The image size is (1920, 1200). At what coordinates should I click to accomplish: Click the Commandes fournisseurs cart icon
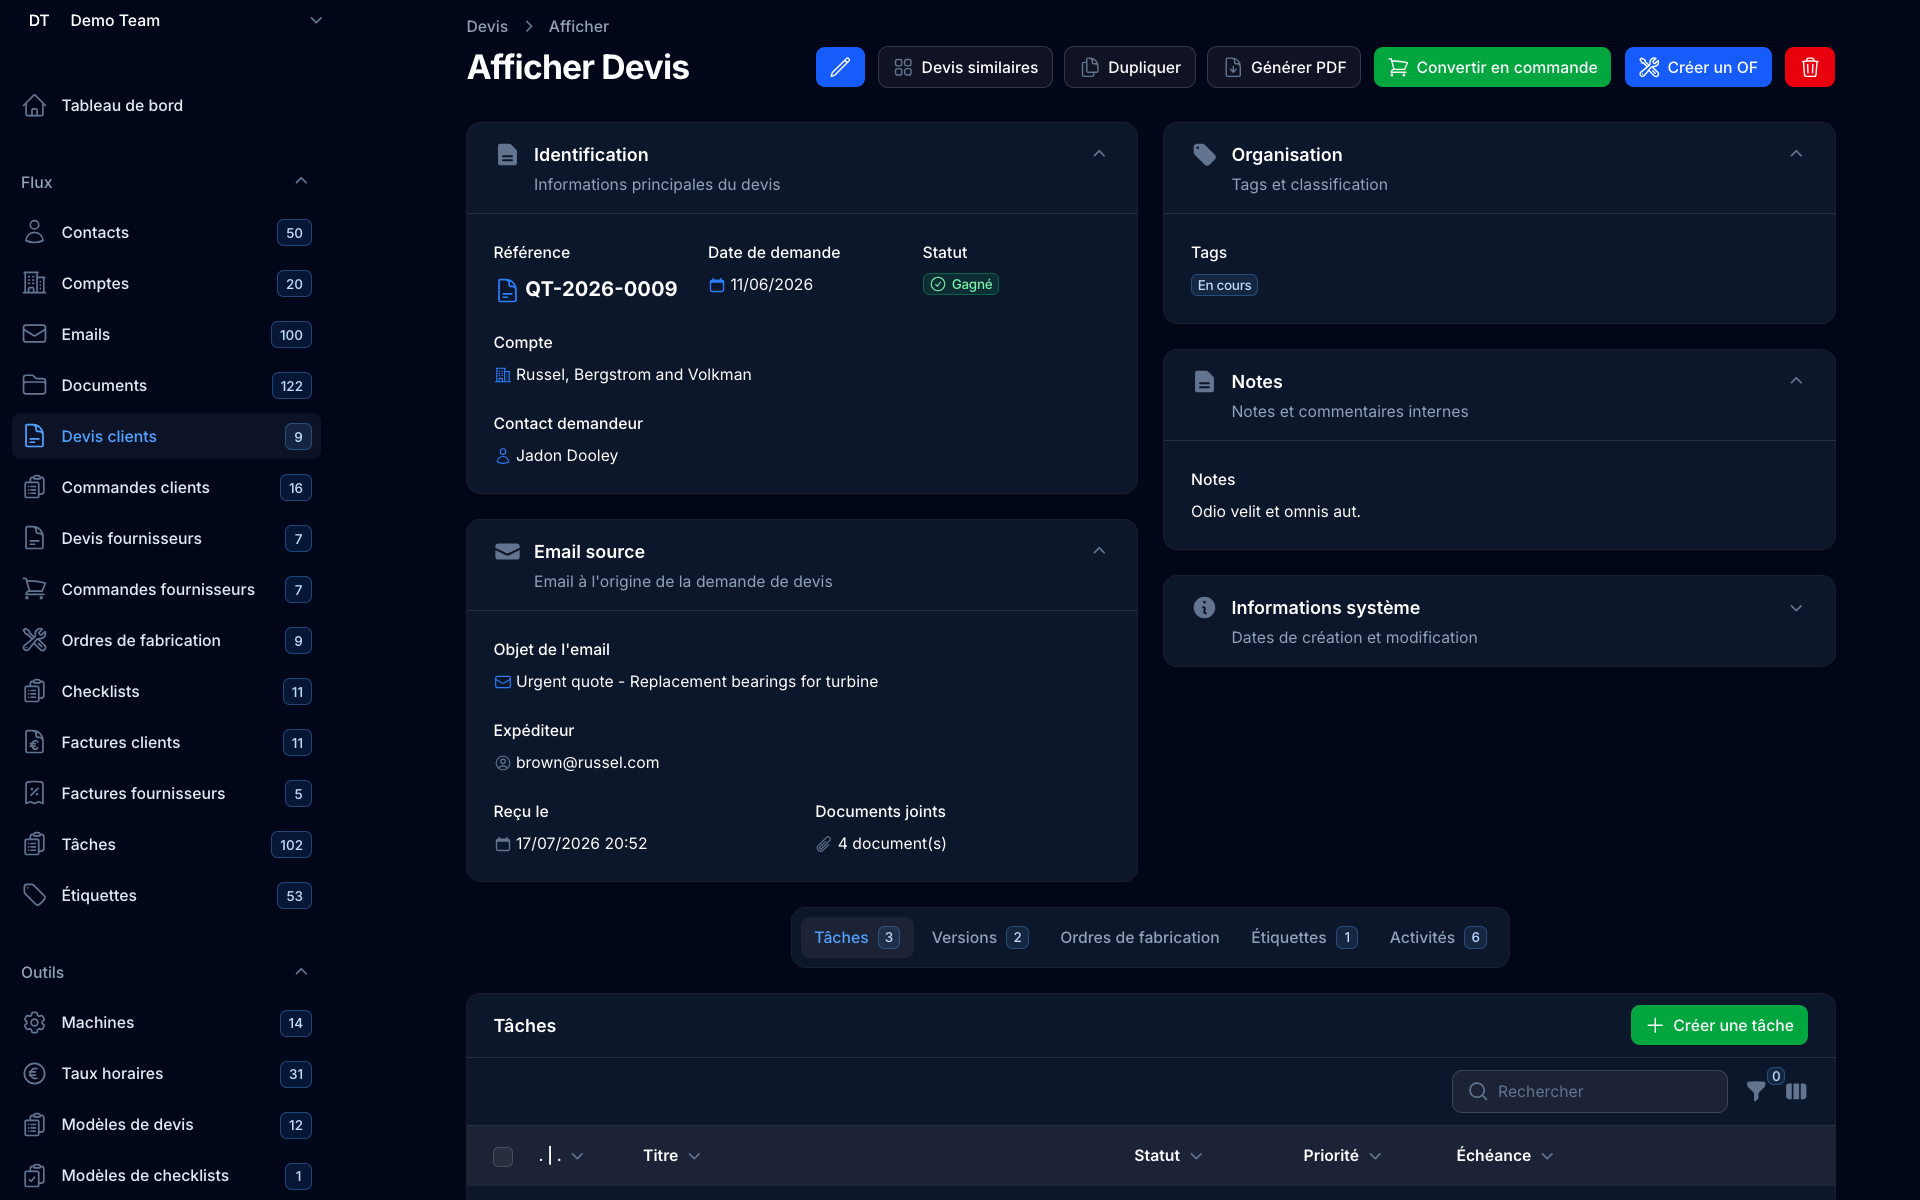(x=35, y=589)
